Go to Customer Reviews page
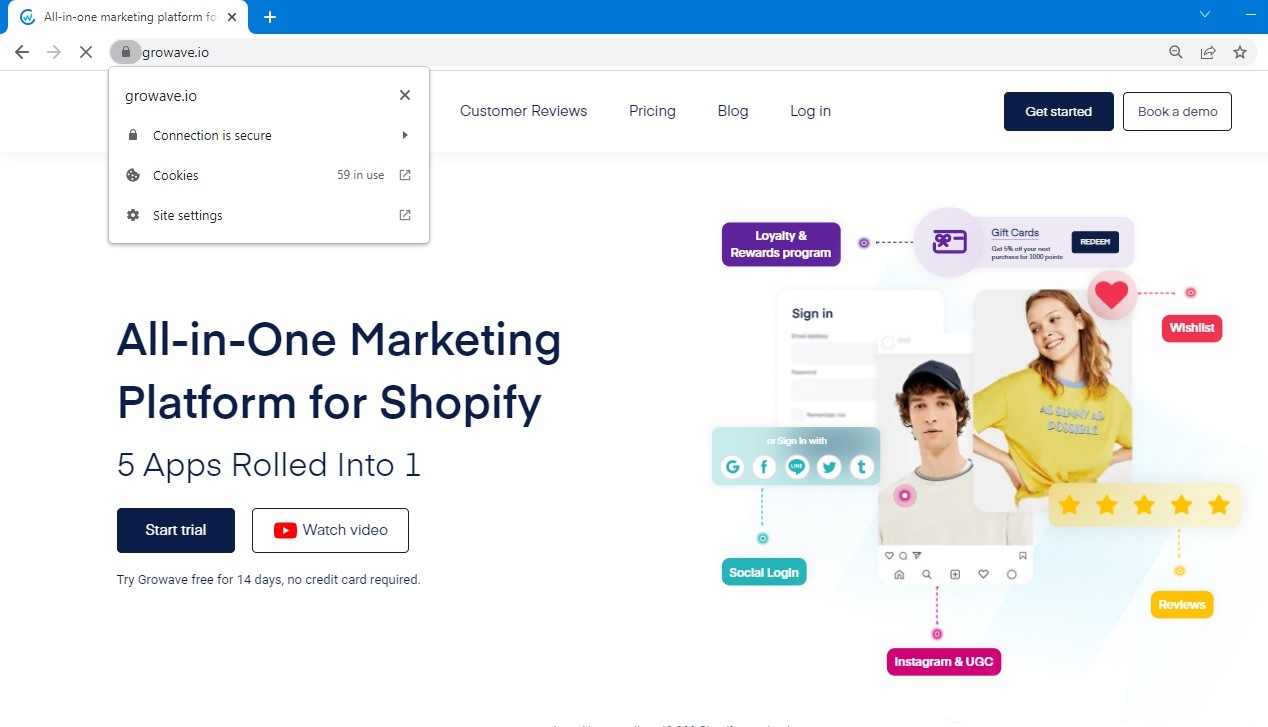Screen dimensions: 1268x727 [x=524, y=111]
